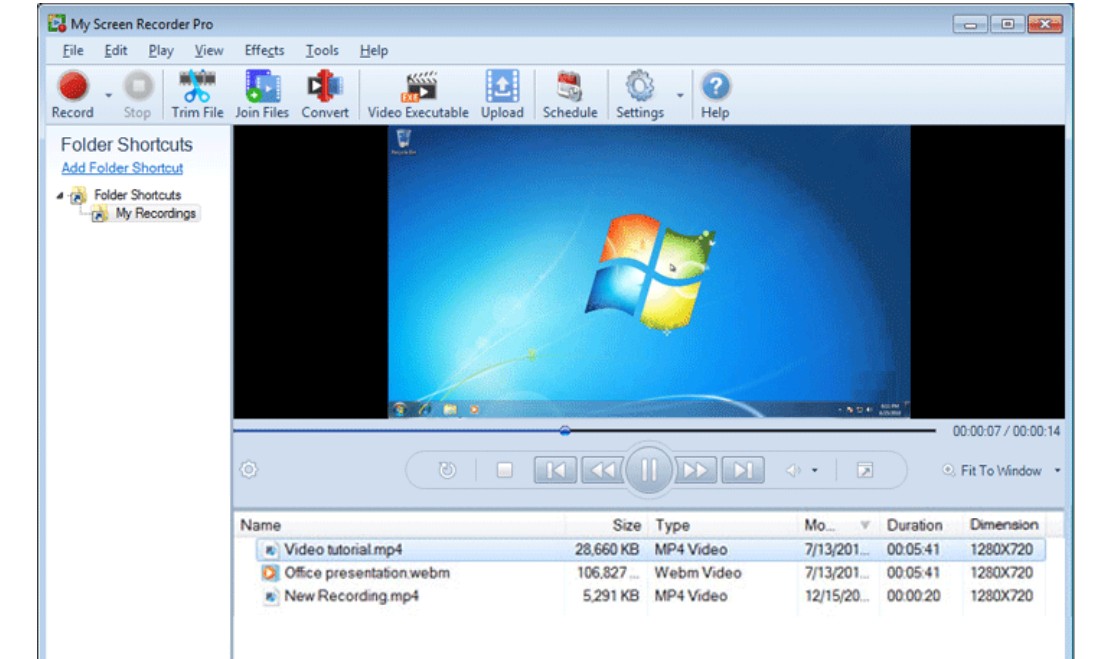1111x659 pixels.
Task: Click the 00:00:07 / 00:00:14 time display
Action: [1006, 431]
